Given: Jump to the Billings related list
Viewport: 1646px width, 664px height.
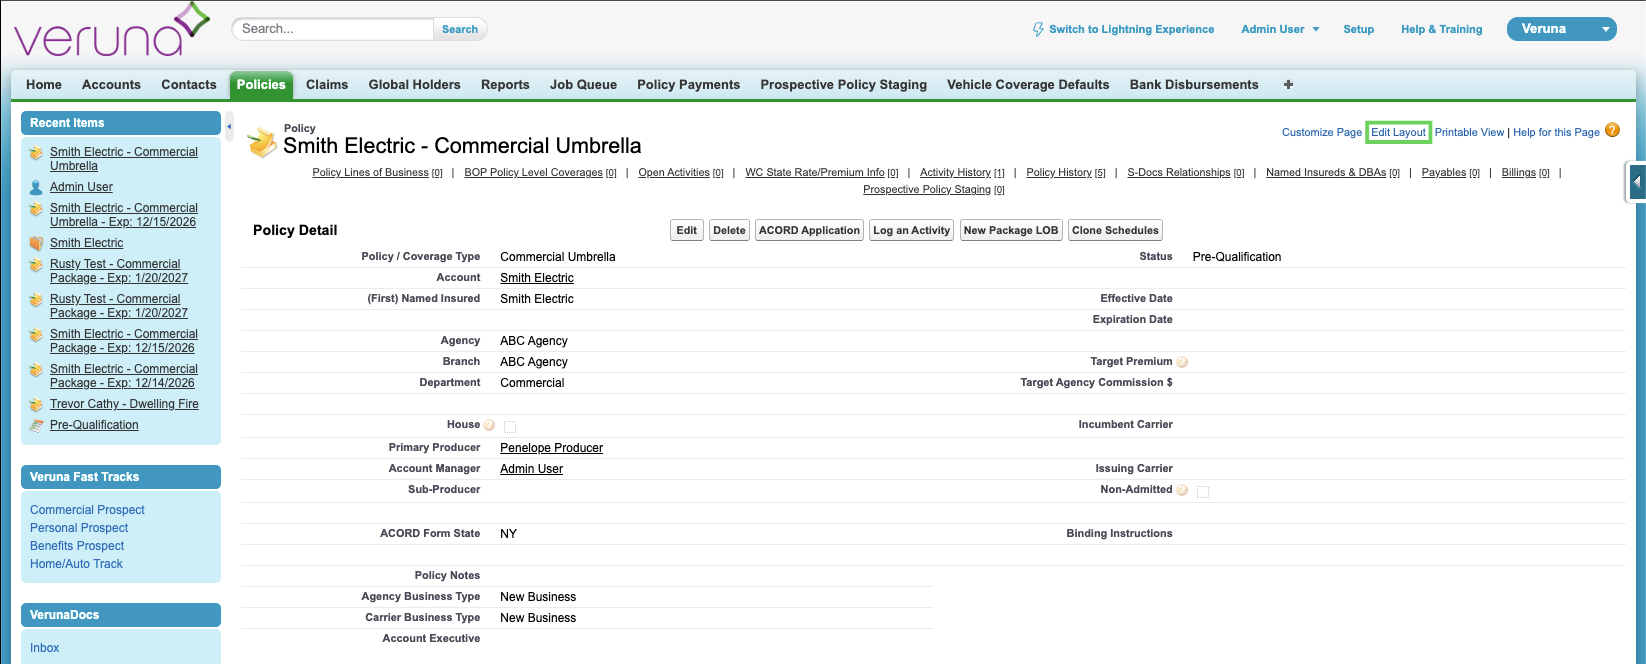Looking at the screenshot, I should coord(1525,173).
